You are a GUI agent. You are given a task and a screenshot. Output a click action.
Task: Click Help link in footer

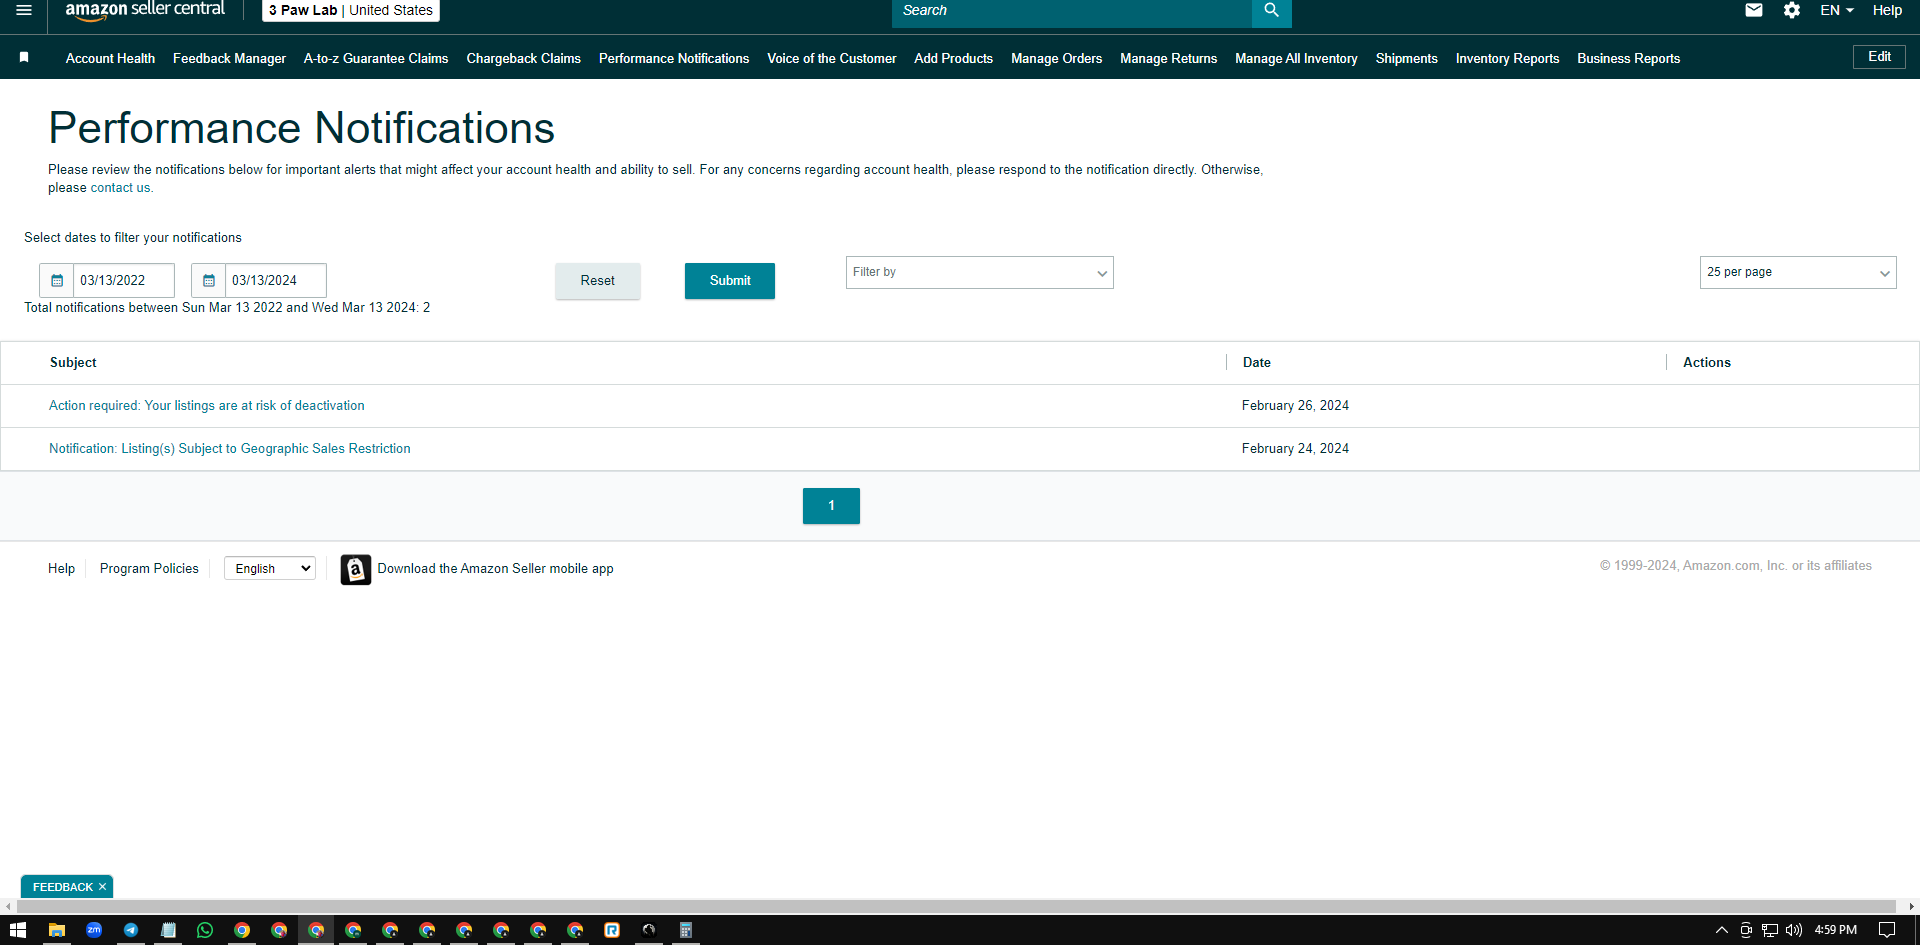[61, 569]
